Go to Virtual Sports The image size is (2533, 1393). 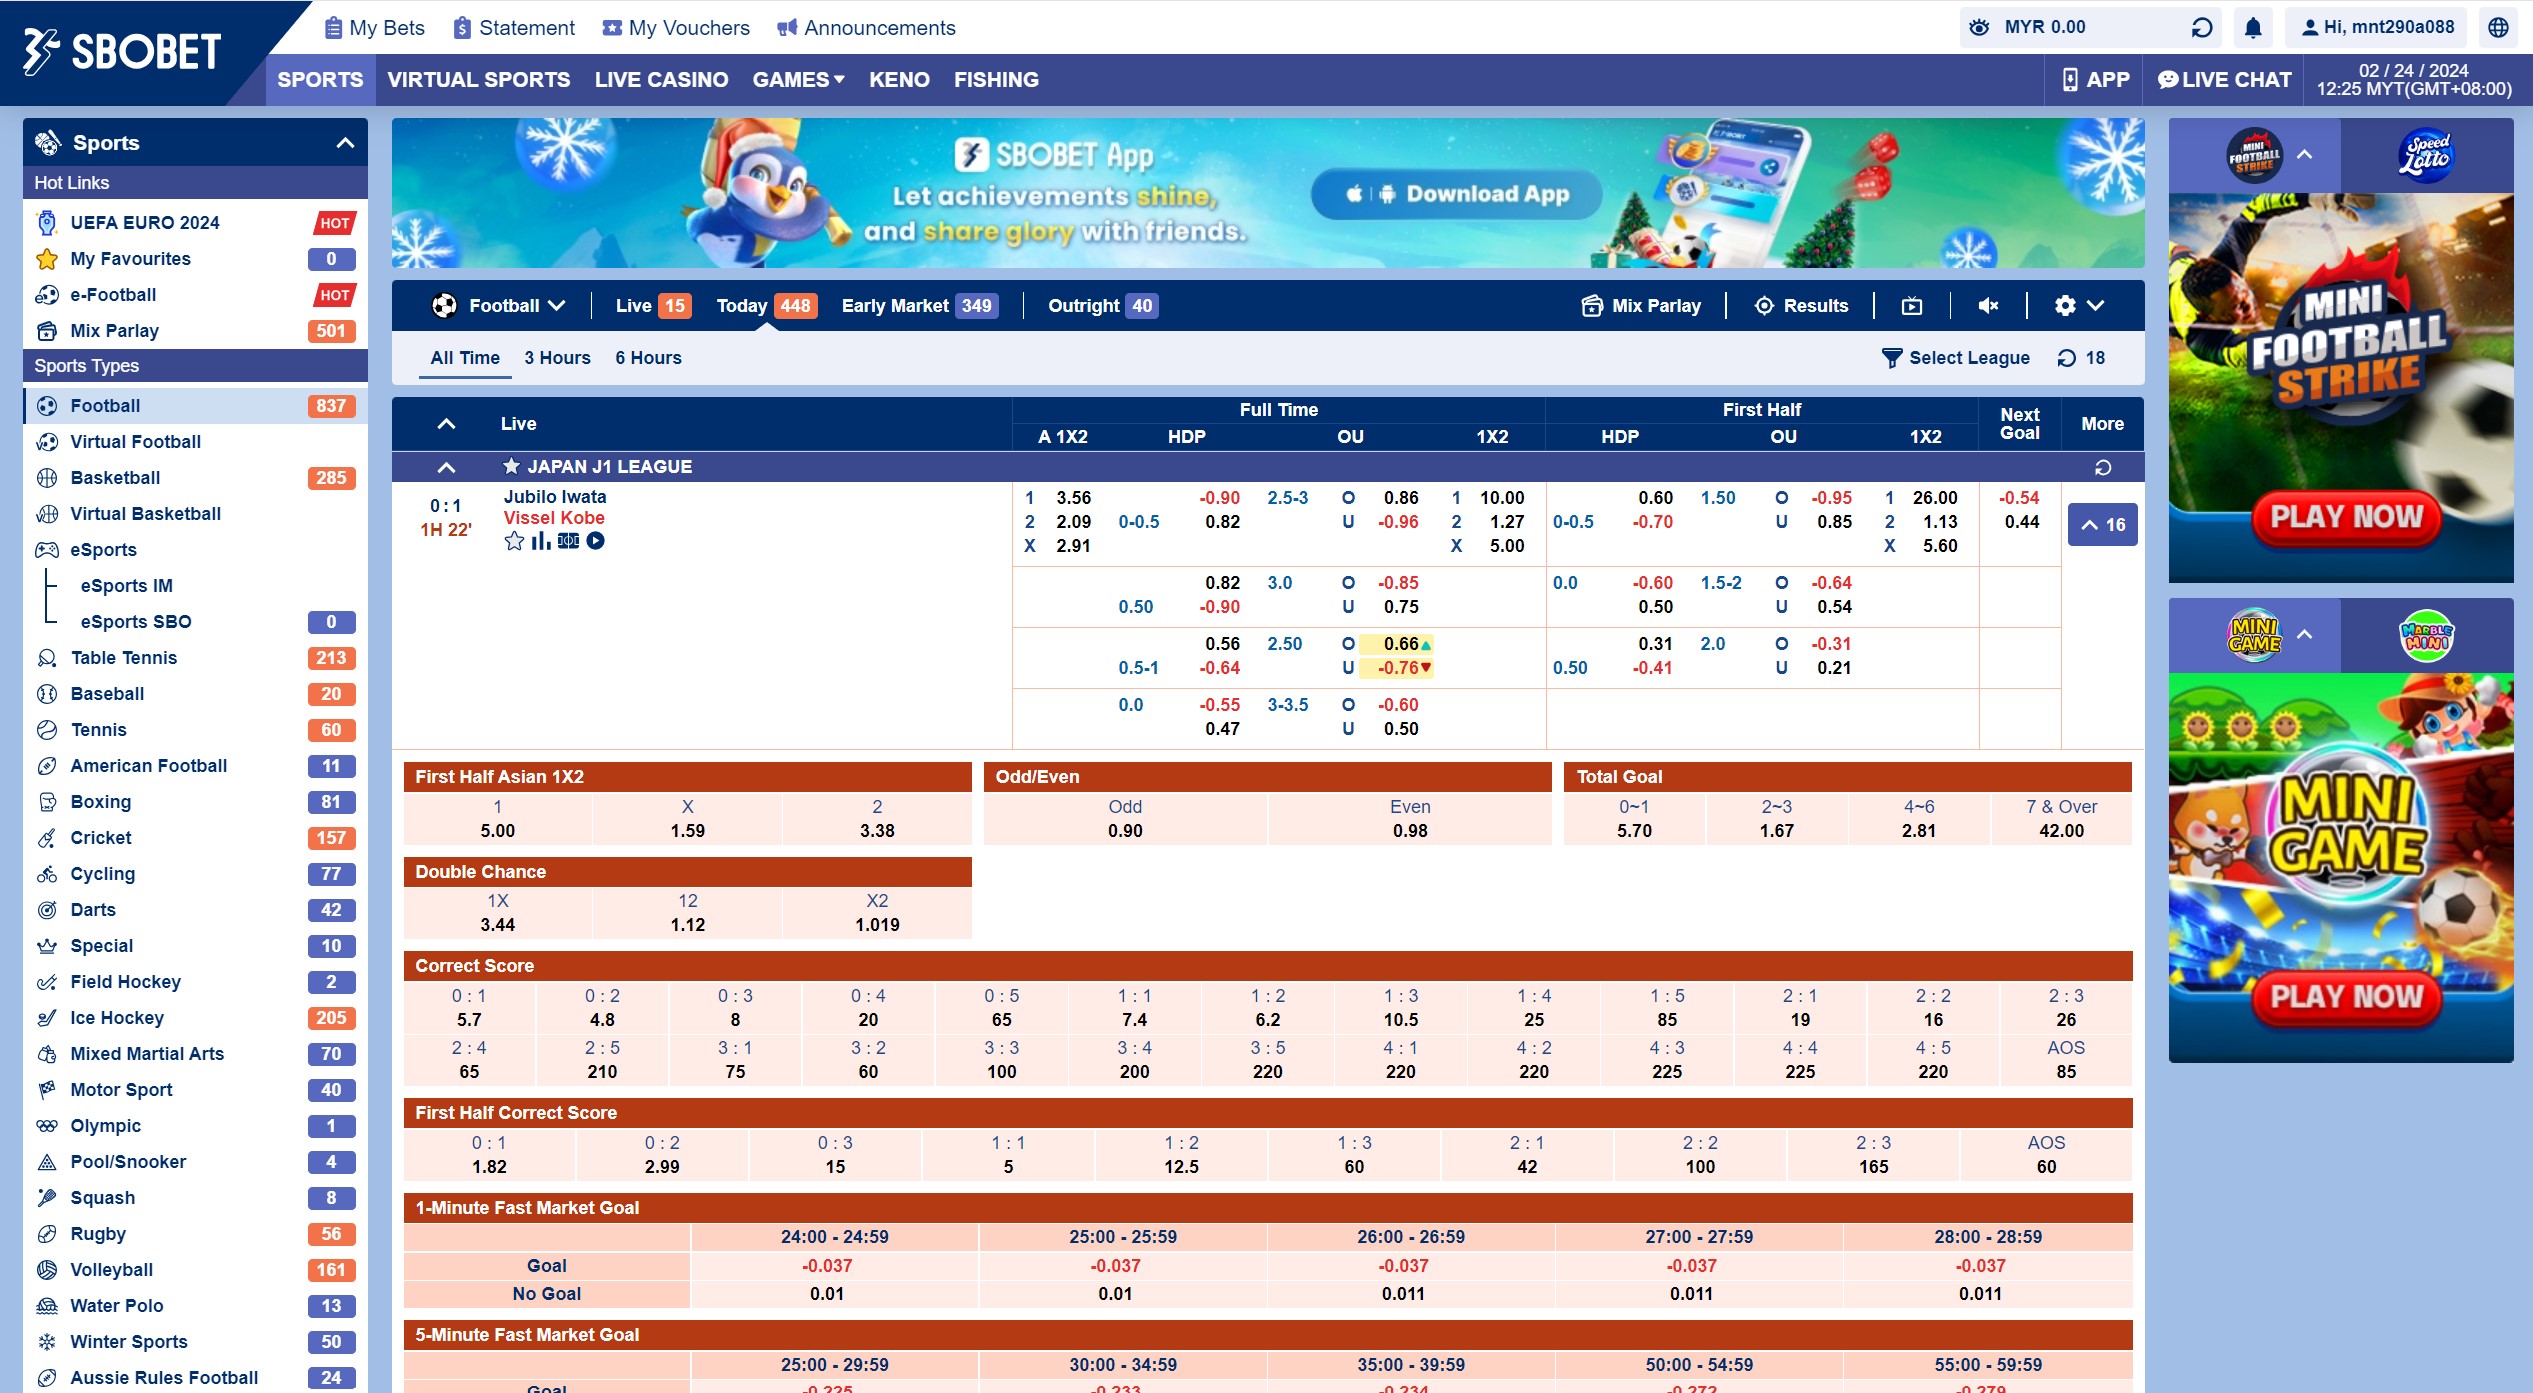click(479, 80)
